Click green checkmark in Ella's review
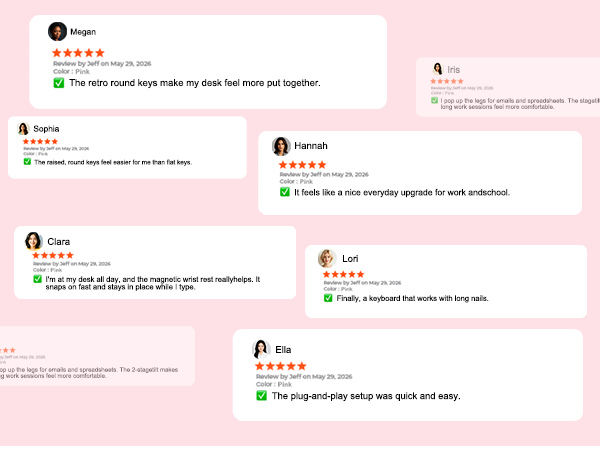Image resolution: width=600 pixels, height=450 pixels. [261, 395]
